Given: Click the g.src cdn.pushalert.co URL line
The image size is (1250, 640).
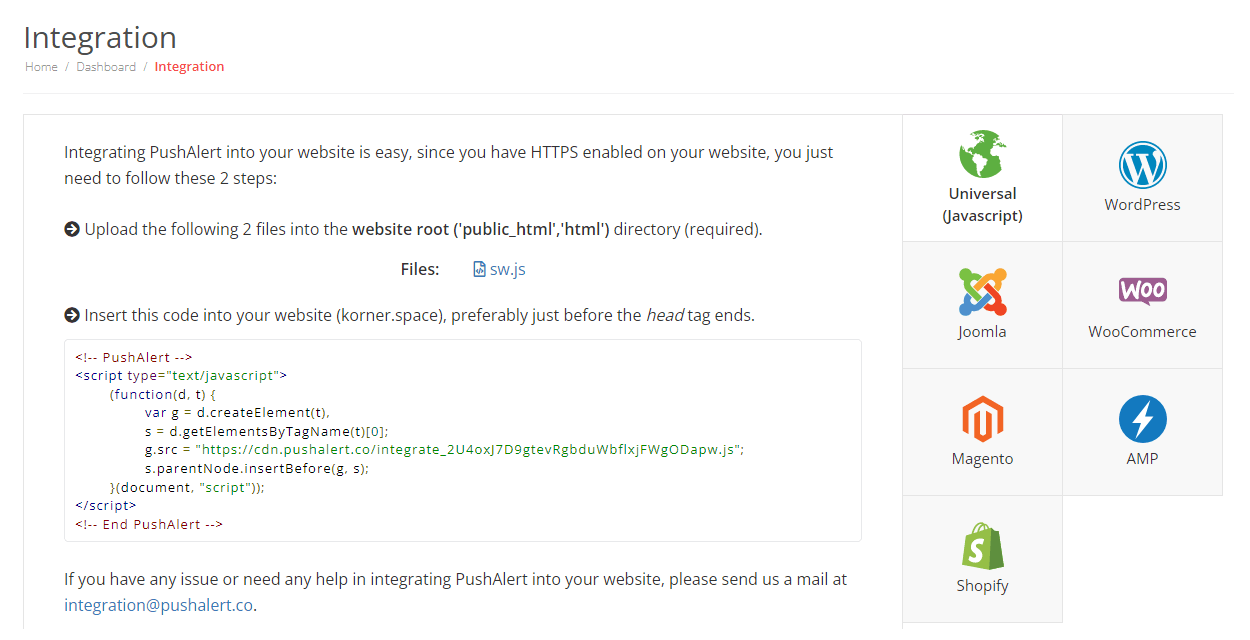Looking at the screenshot, I should (444, 449).
